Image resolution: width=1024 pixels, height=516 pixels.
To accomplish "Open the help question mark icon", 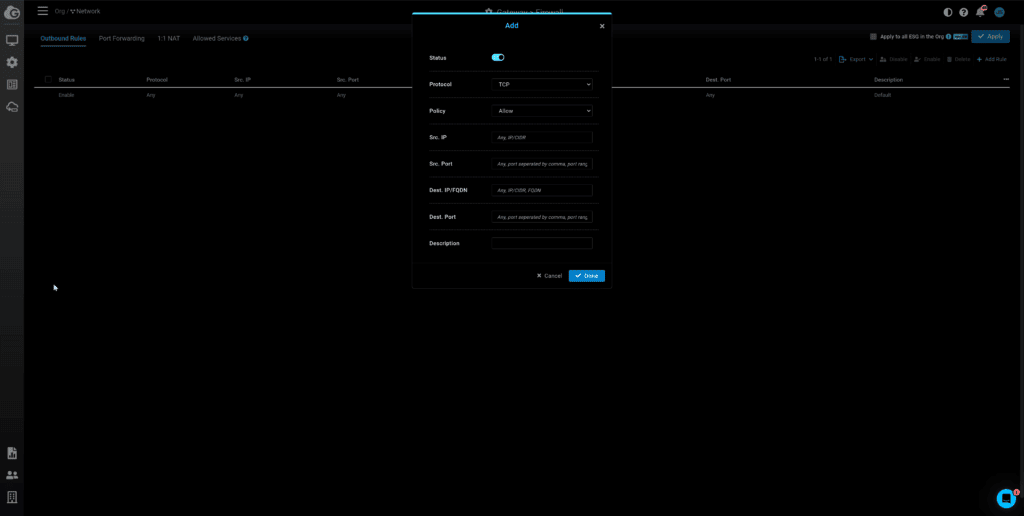I will (964, 12).
